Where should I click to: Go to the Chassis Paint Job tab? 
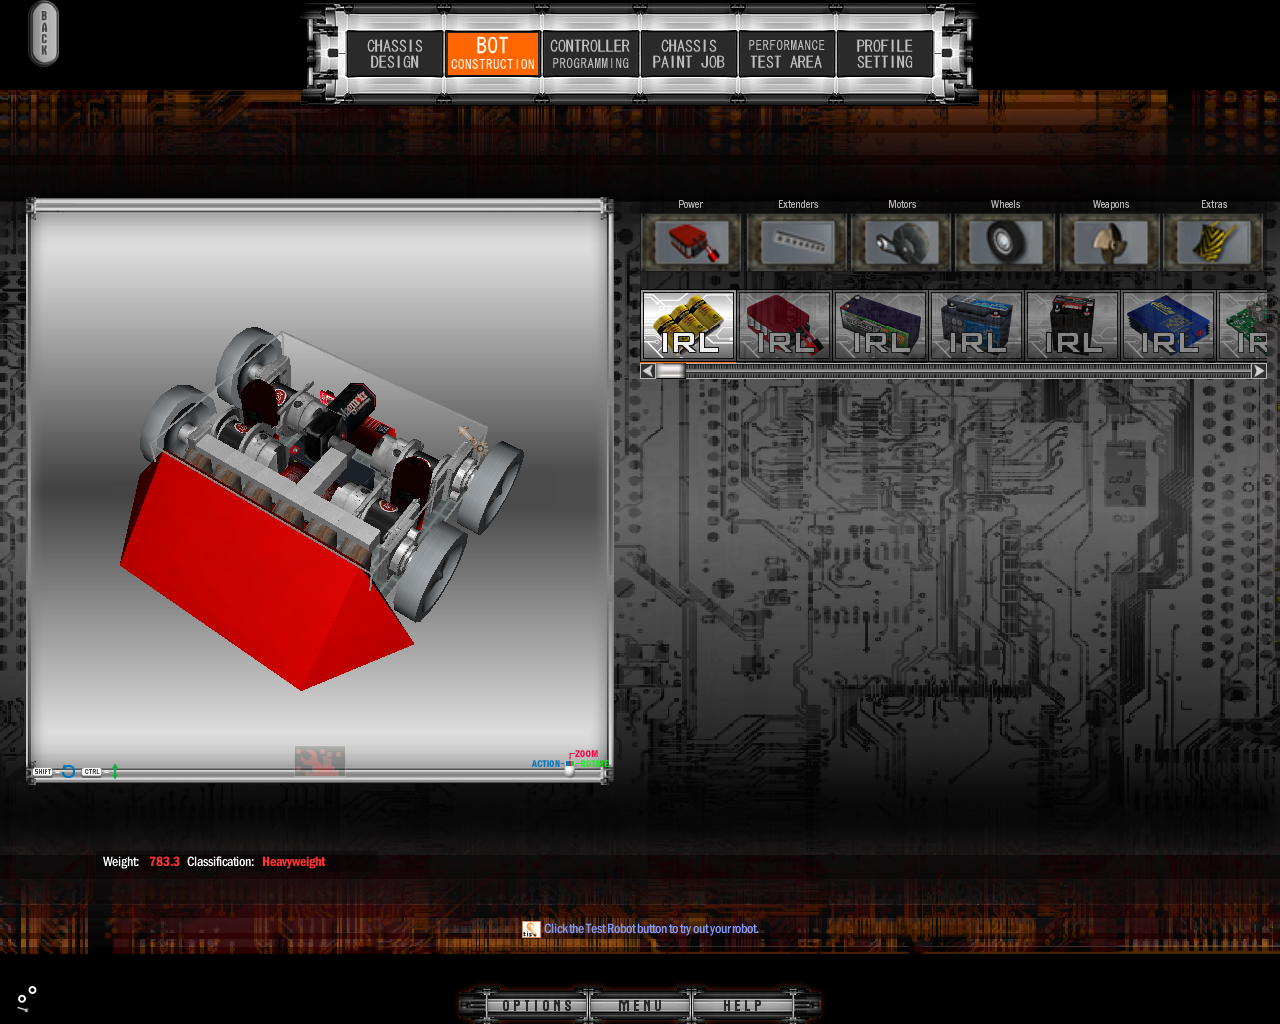pyautogui.click(x=688, y=54)
